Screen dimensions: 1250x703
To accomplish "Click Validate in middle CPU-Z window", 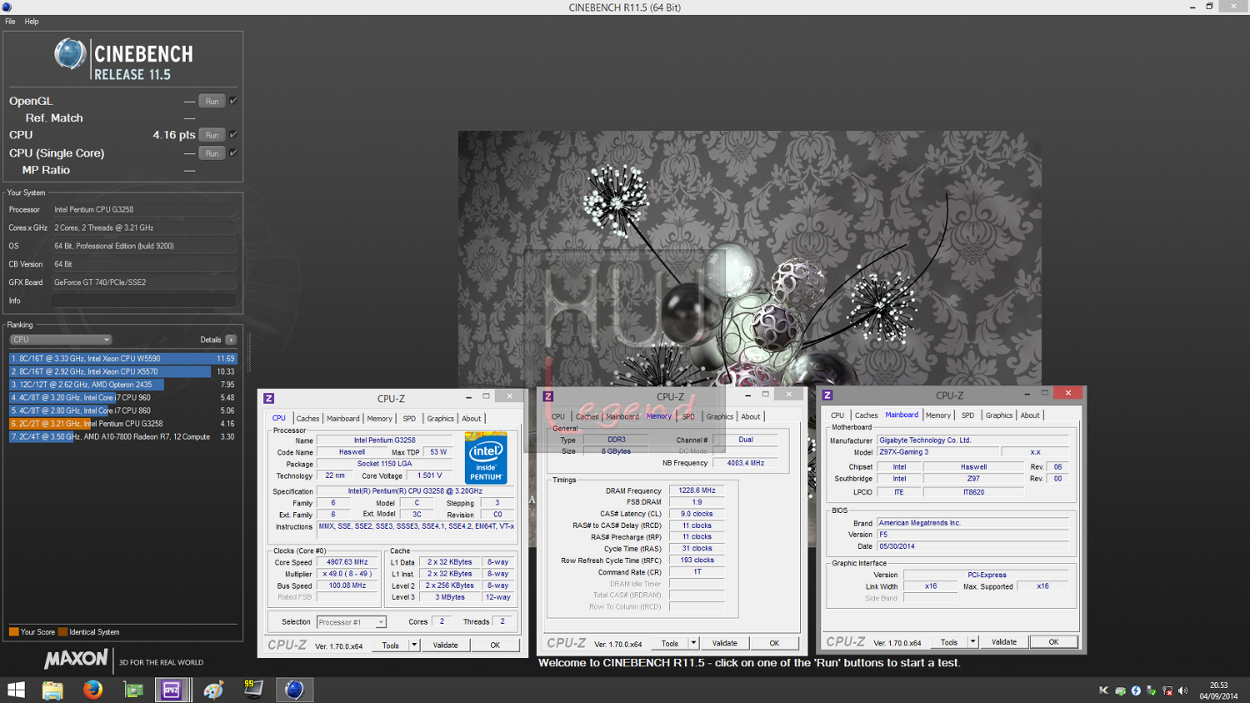I will tap(724, 643).
